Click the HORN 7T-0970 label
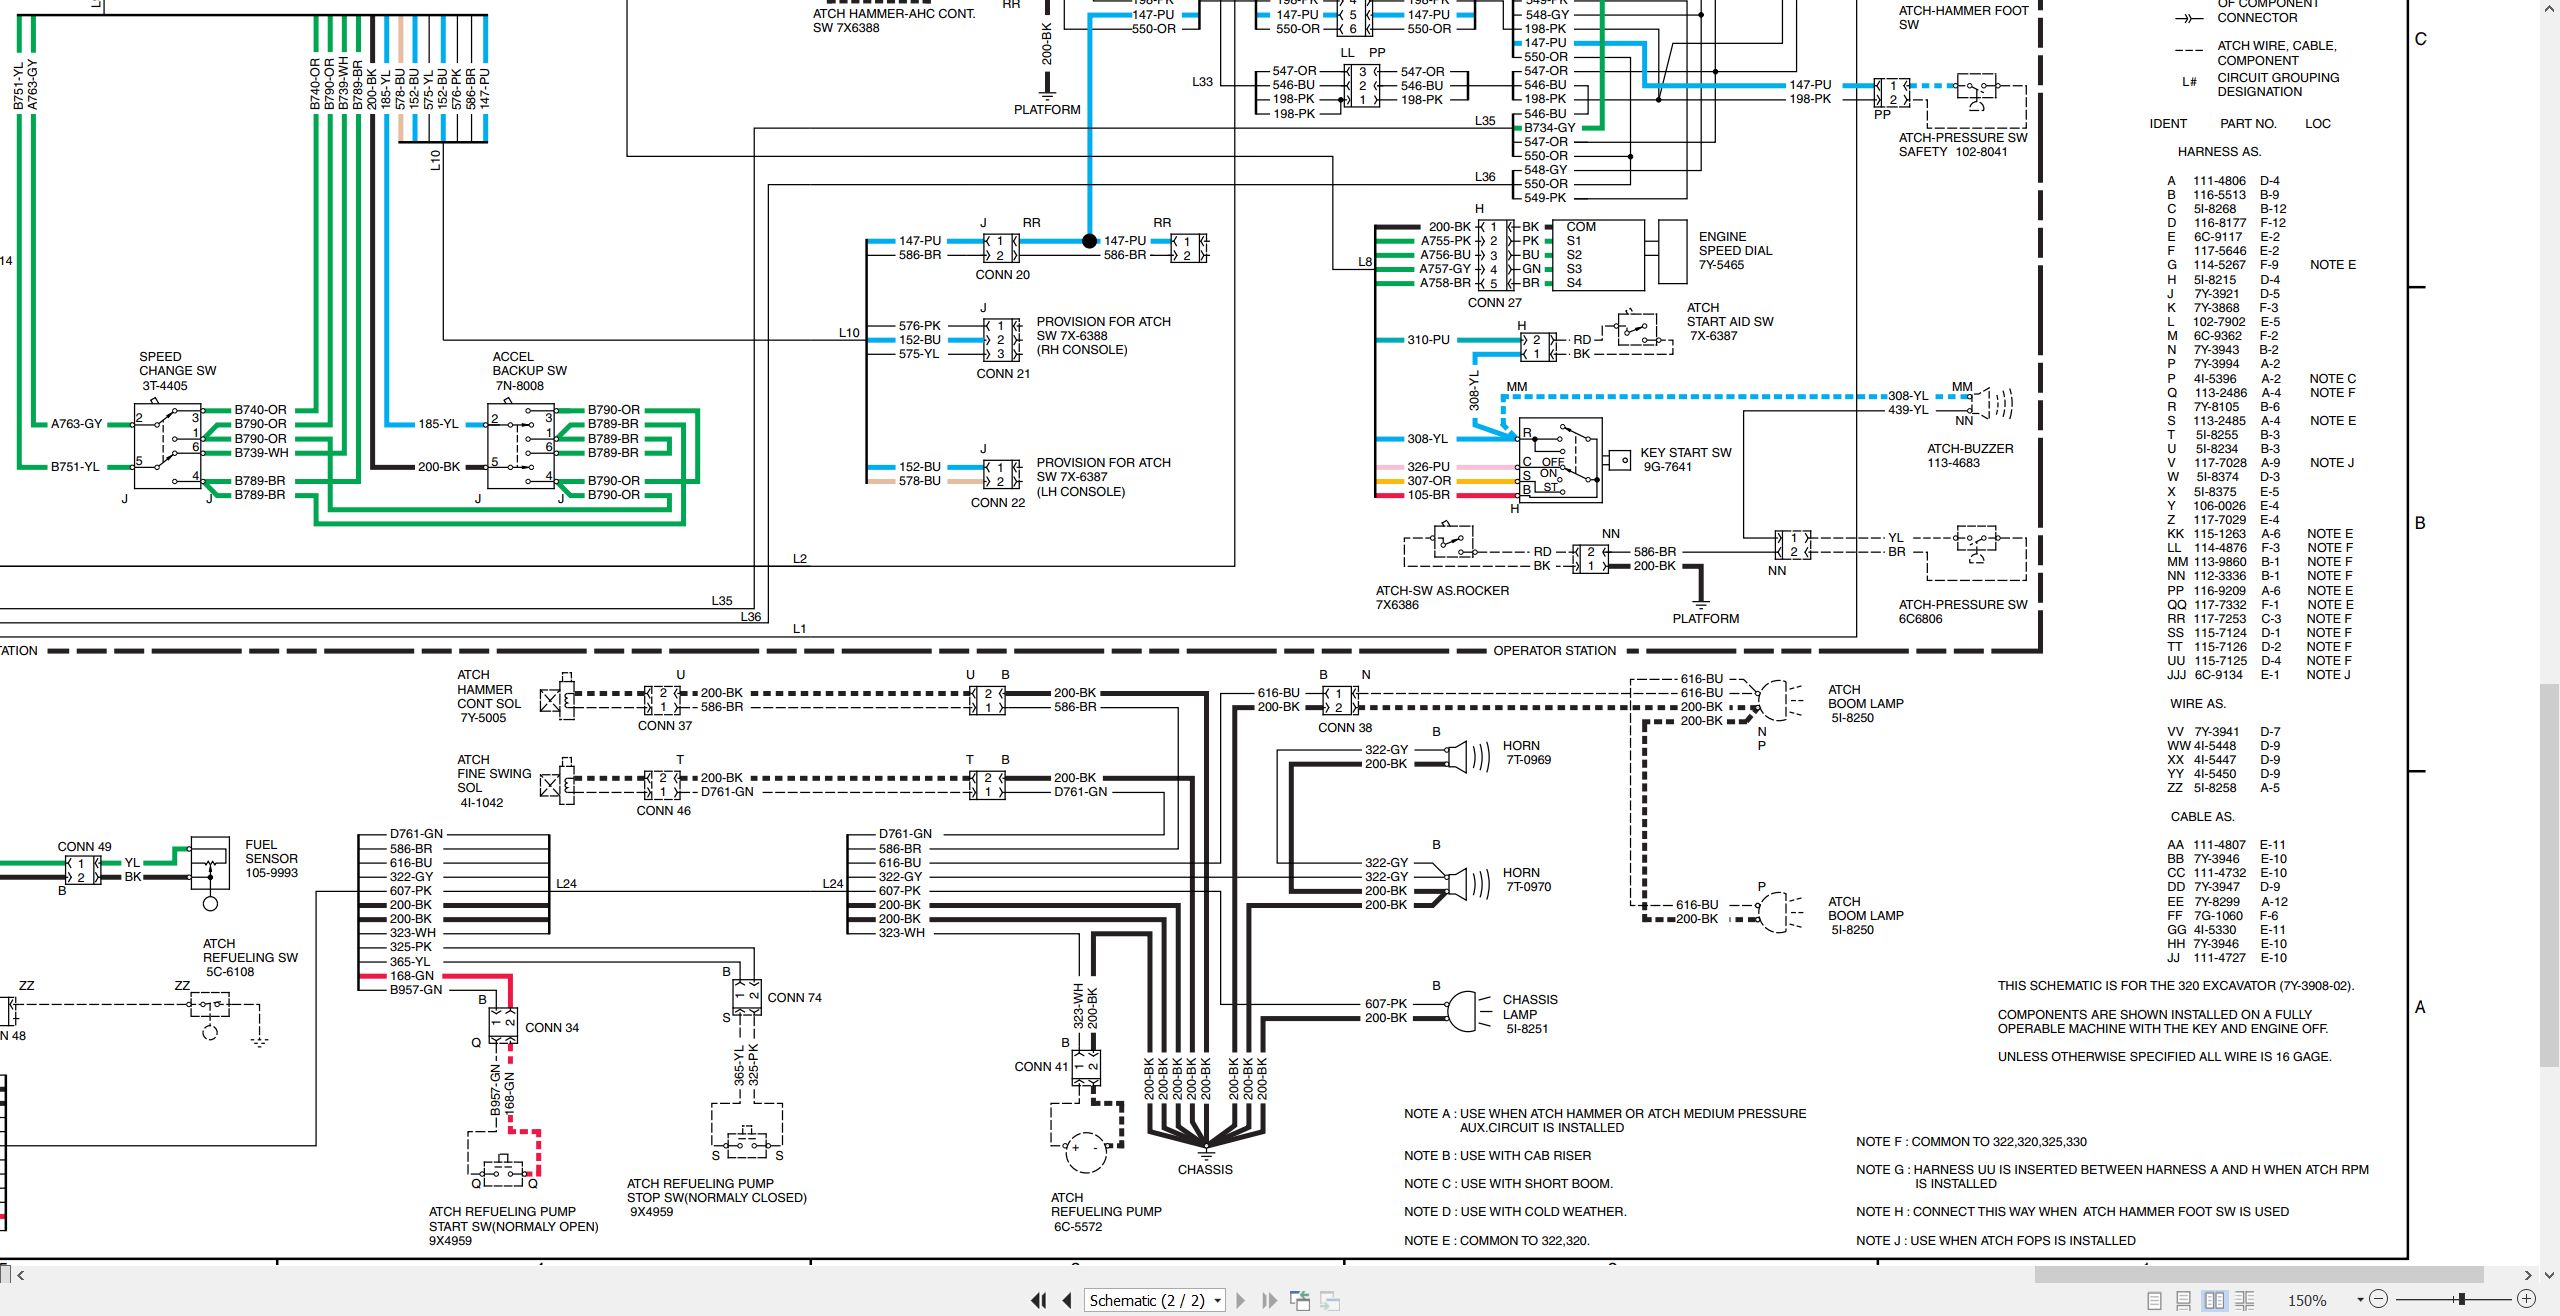Viewport: 2560px width, 1316px height. pos(1527,879)
